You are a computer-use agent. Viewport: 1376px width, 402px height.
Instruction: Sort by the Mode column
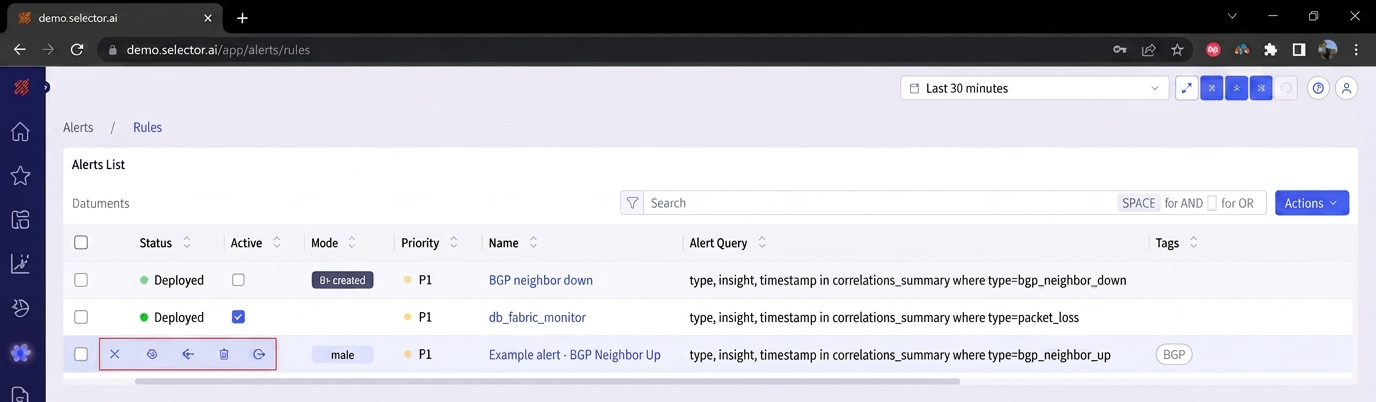[353, 243]
